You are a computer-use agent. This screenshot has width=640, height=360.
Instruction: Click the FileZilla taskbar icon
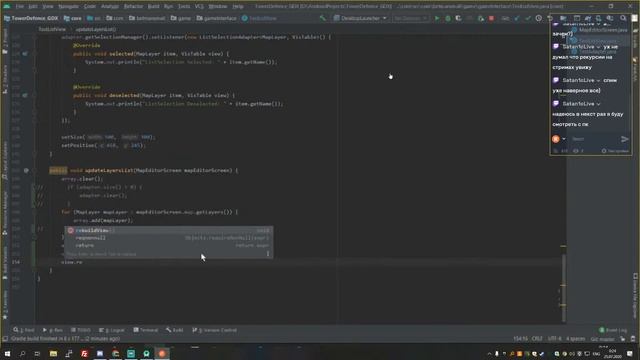tap(84, 353)
